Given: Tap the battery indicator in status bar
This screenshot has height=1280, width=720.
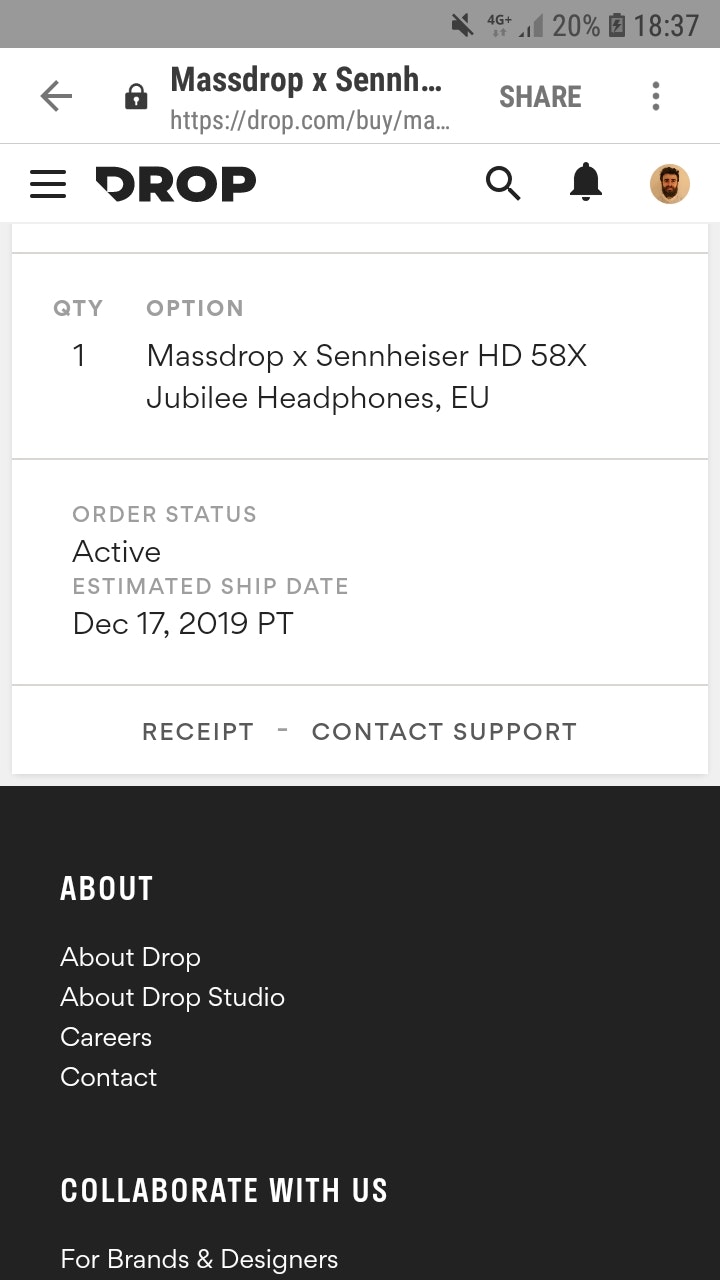Looking at the screenshot, I should [617, 25].
